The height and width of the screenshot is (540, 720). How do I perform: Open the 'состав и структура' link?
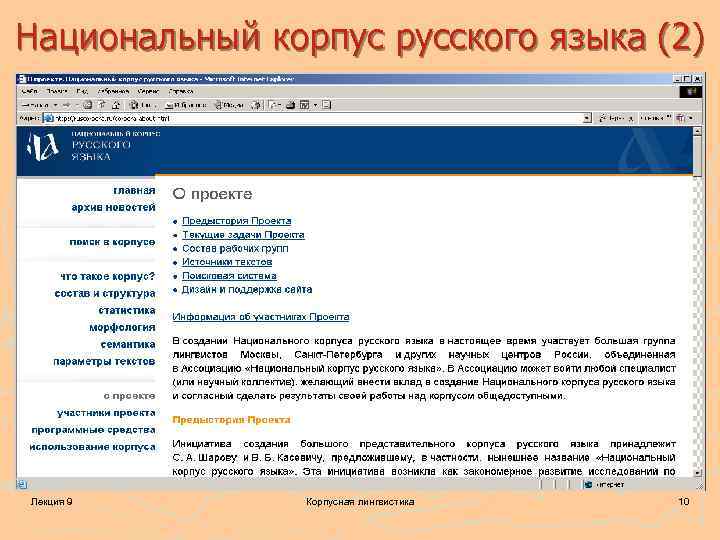click(105, 293)
